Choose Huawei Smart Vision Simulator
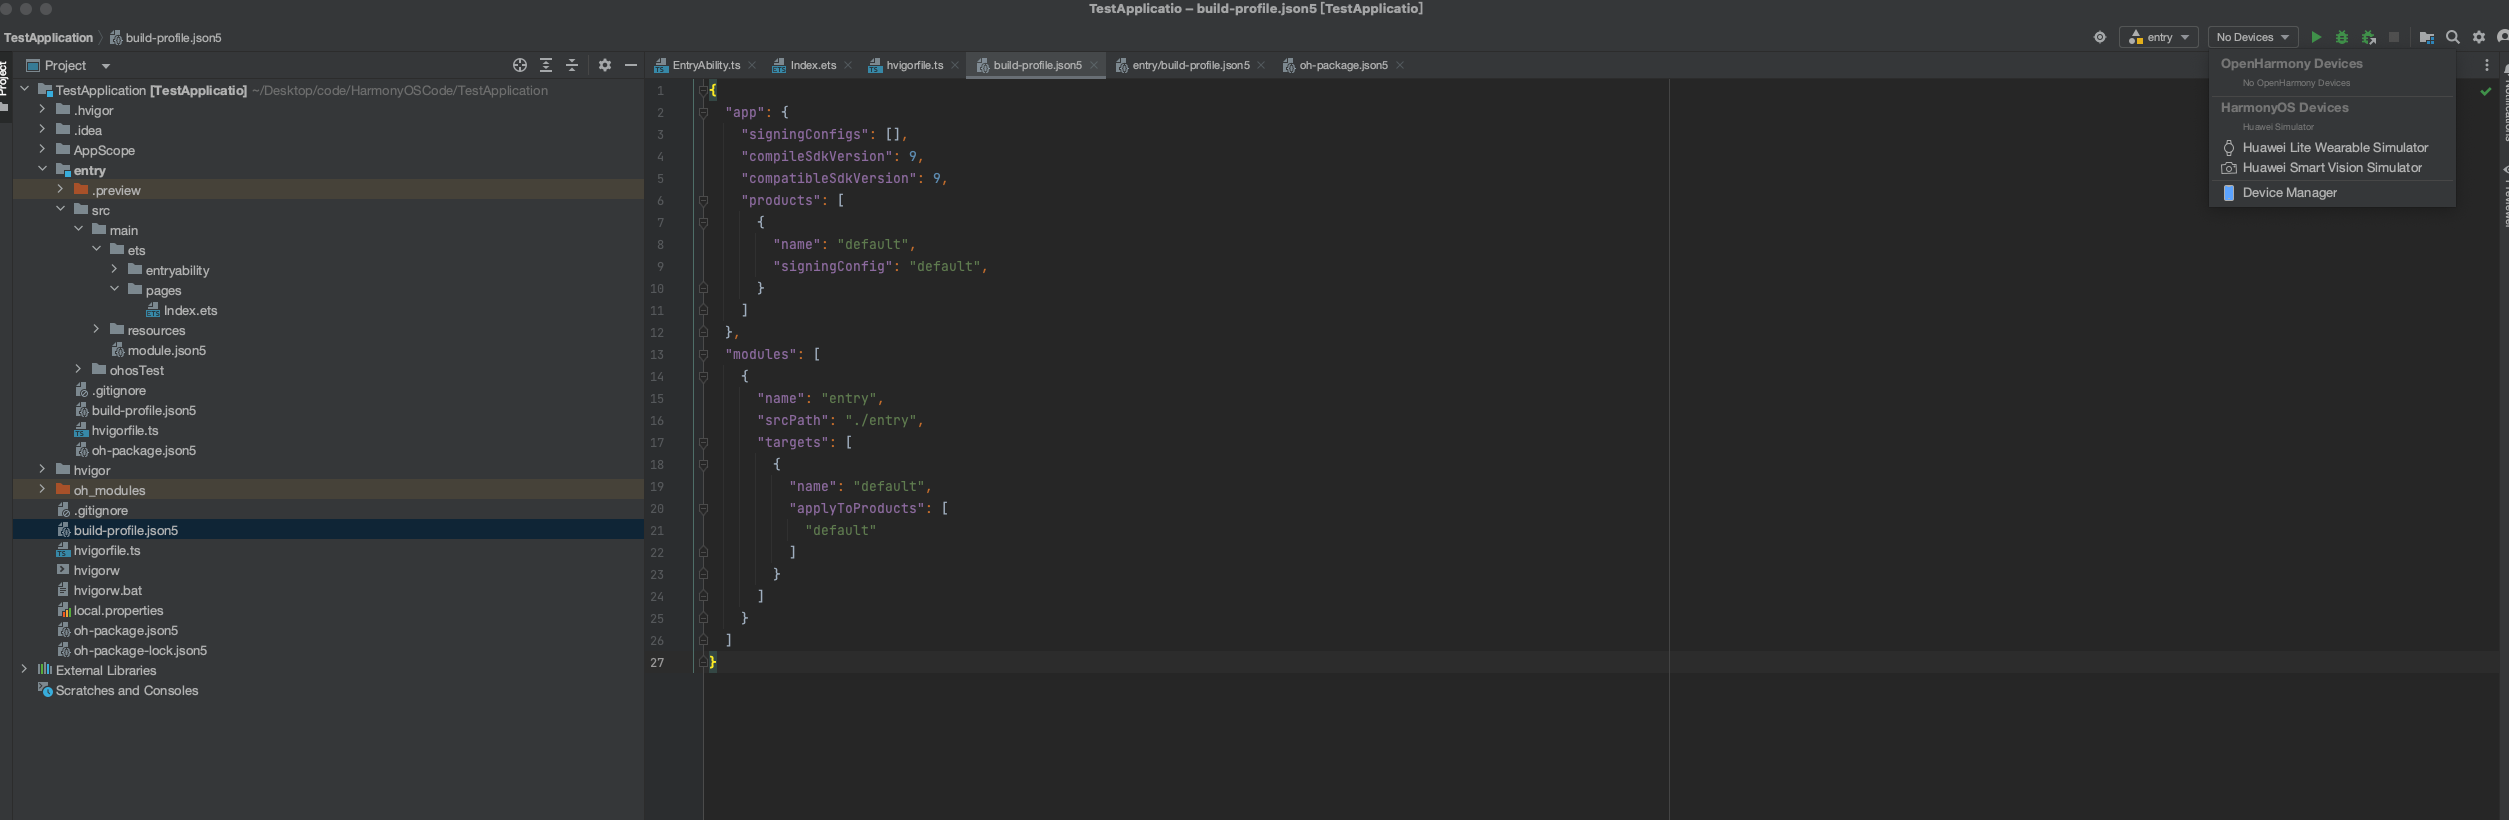2509x820 pixels. 2334,168
